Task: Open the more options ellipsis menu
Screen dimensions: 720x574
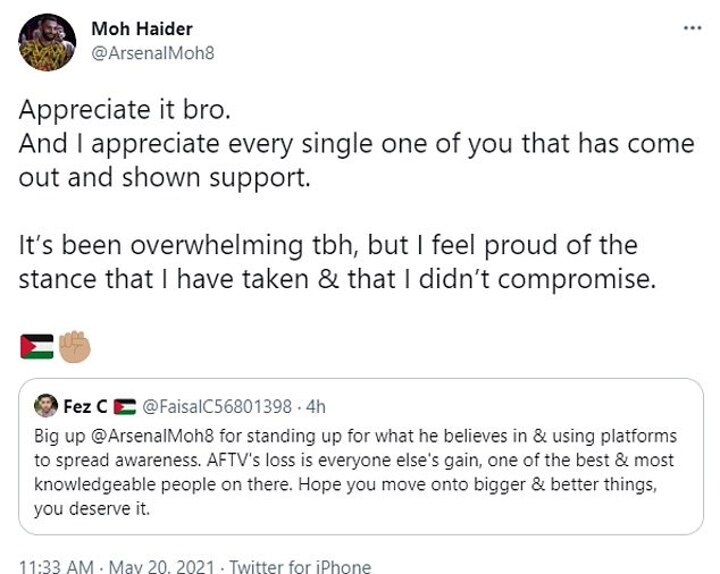Action: [x=692, y=27]
